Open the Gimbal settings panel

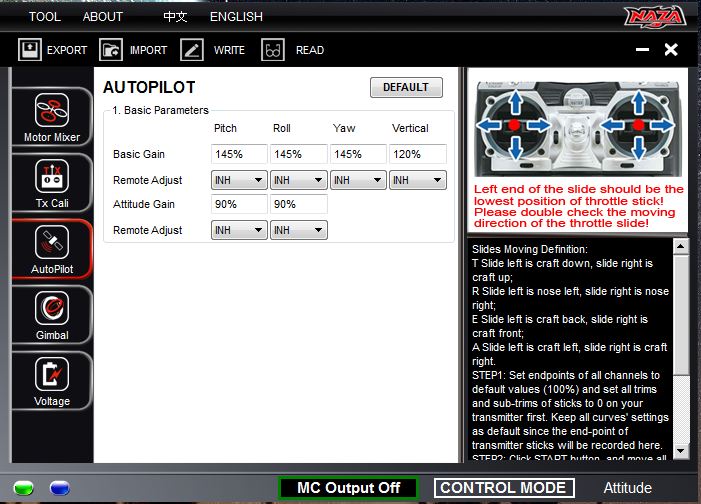(51, 315)
